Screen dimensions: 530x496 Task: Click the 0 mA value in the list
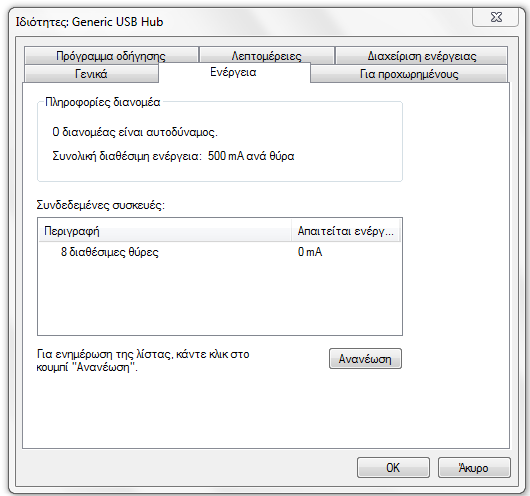[x=310, y=252]
